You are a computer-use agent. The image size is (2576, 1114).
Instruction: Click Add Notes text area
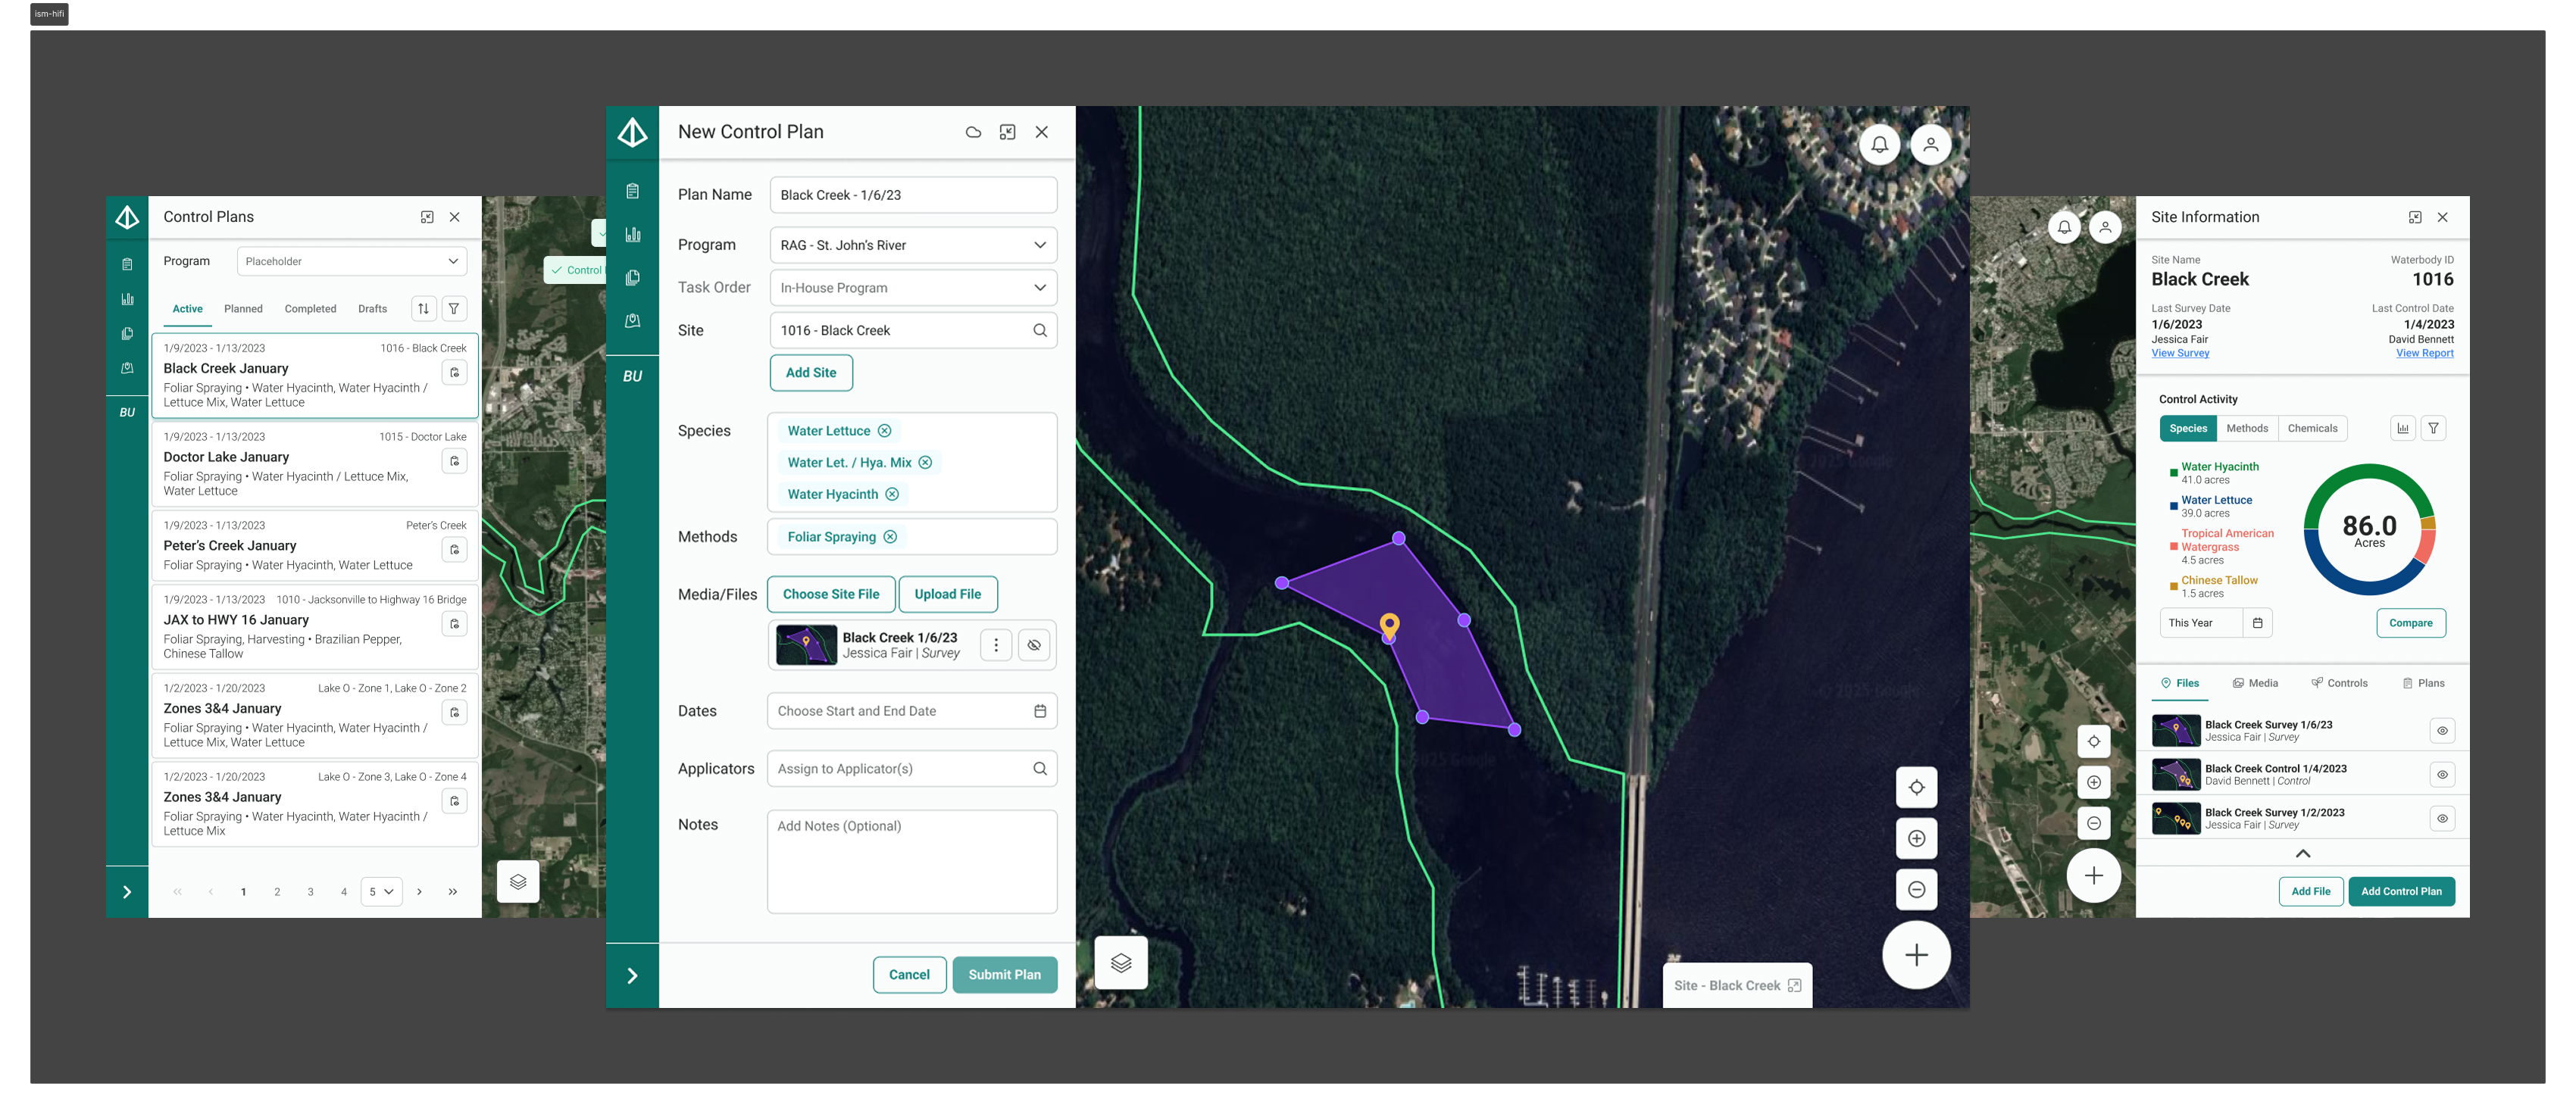click(911, 862)
